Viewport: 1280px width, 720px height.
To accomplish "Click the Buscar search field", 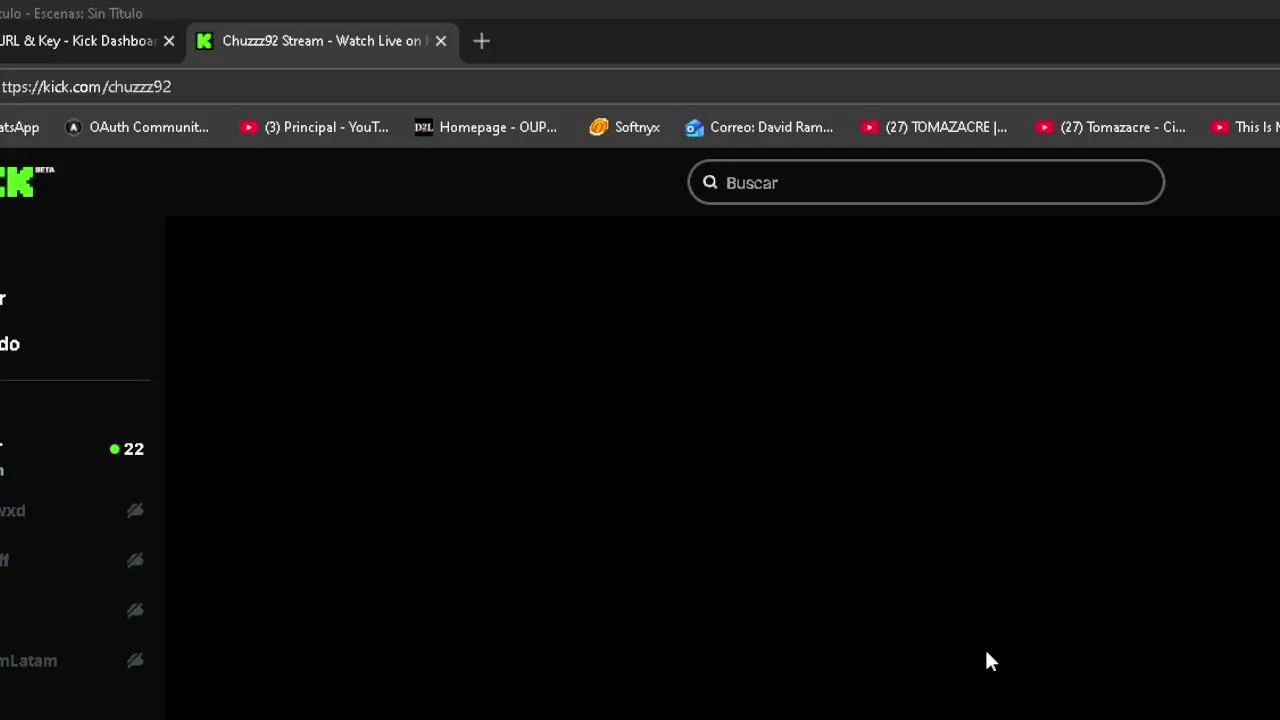I will [926, 182].
